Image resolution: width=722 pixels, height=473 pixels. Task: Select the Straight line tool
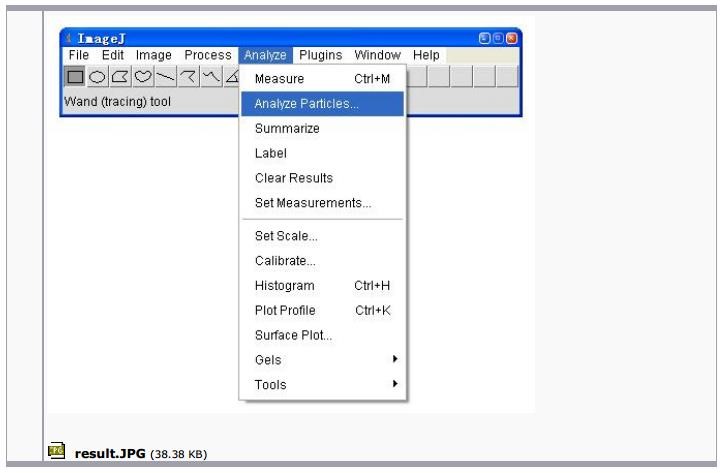(x=165, y=76)
